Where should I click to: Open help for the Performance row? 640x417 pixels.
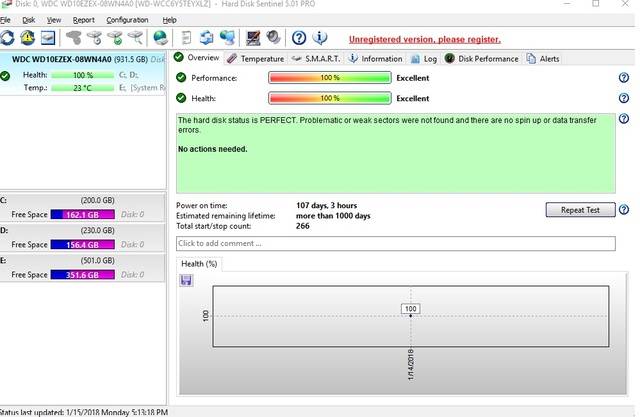click(624, 78)
